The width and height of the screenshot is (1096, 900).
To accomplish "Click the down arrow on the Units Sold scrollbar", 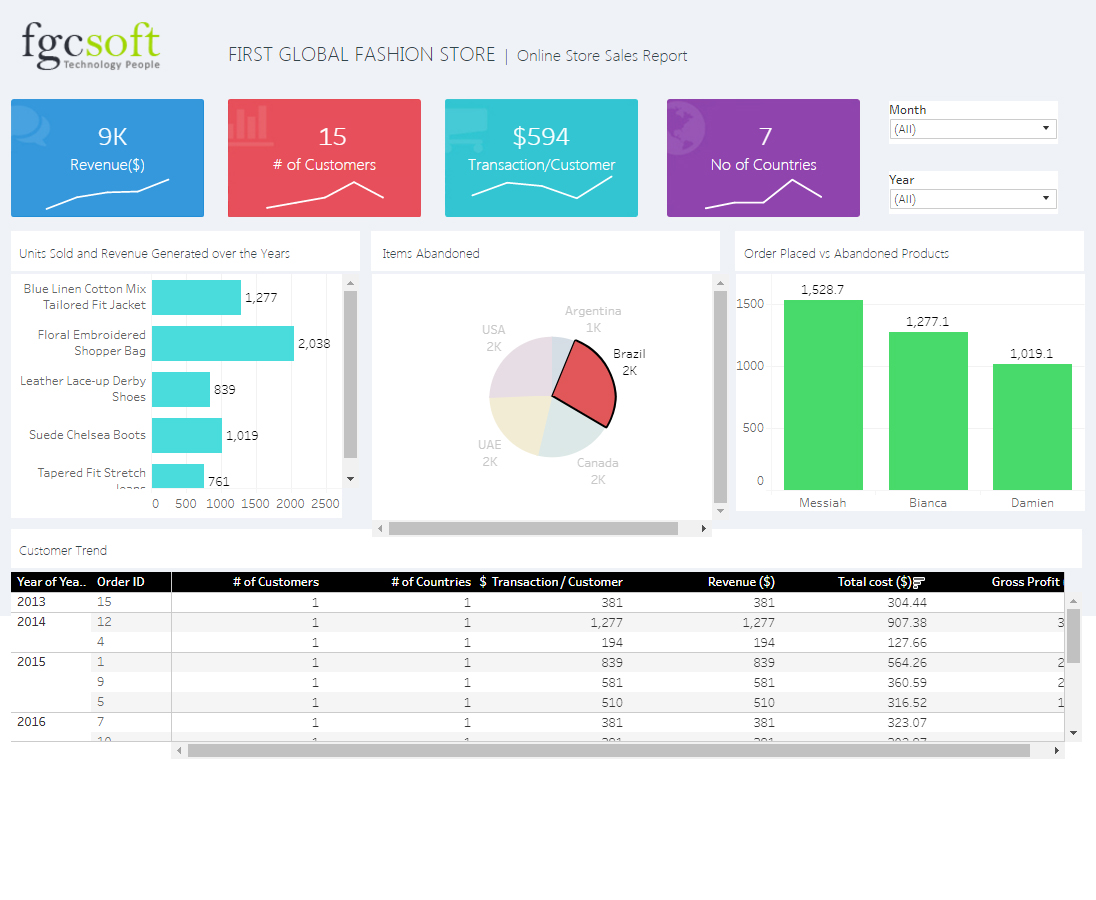I will (x=350, y=479).
